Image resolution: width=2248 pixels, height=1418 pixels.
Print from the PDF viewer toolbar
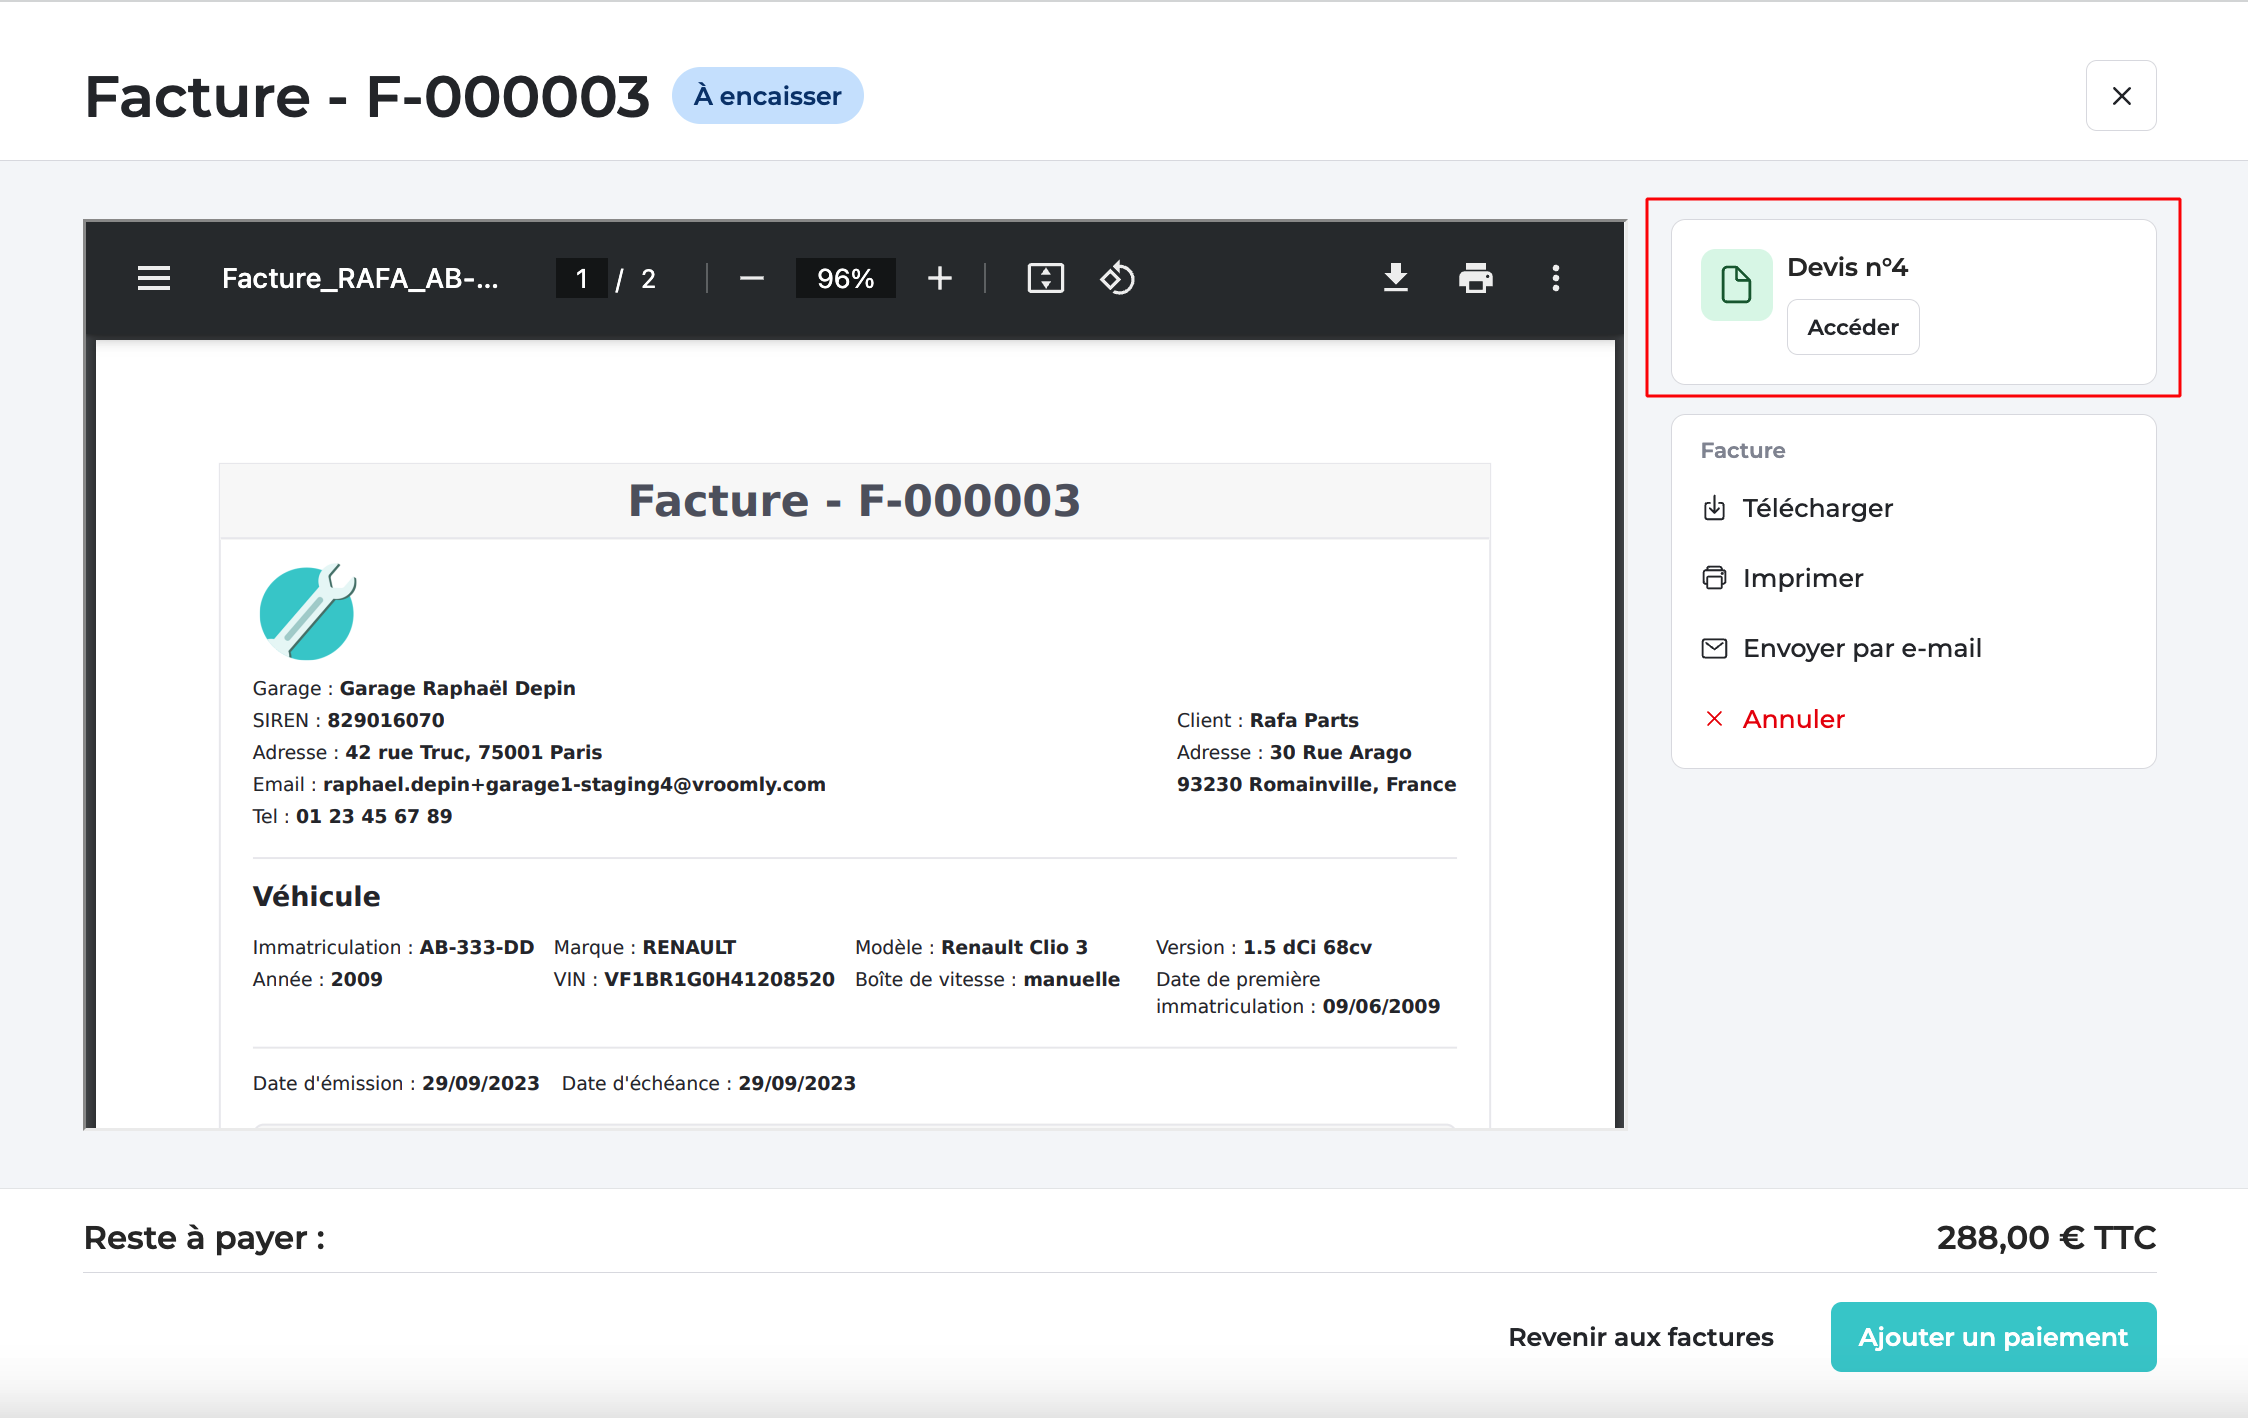pos(1476,278)
